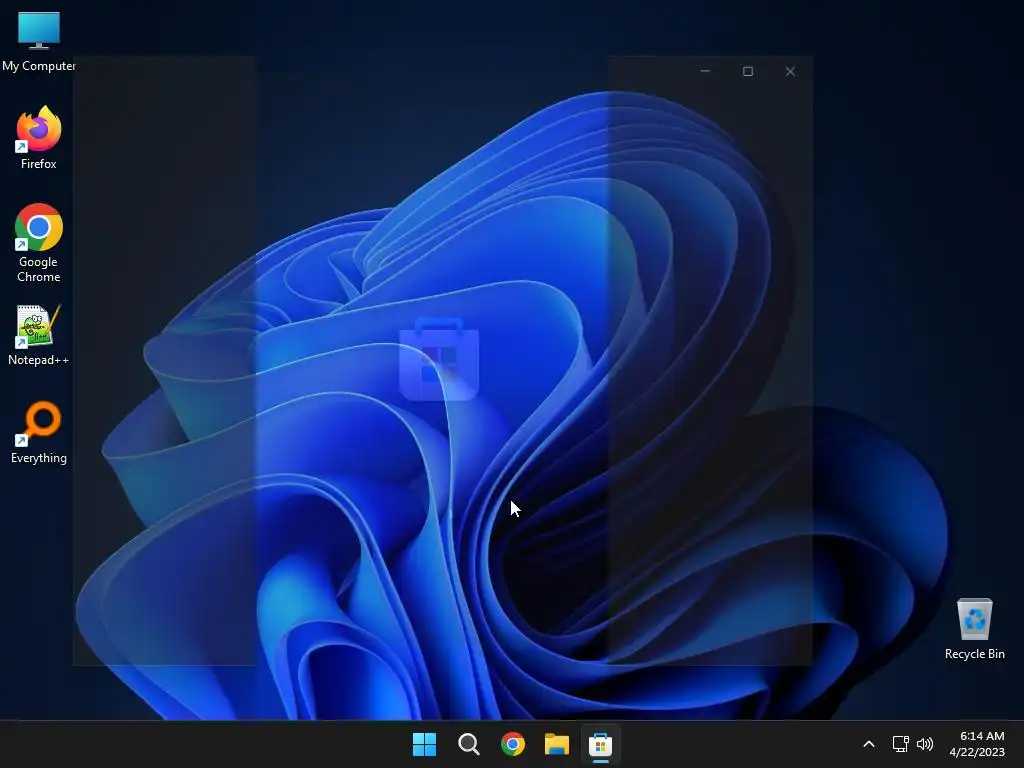Select the Firefox desktop shortcut

pos(39,138)
